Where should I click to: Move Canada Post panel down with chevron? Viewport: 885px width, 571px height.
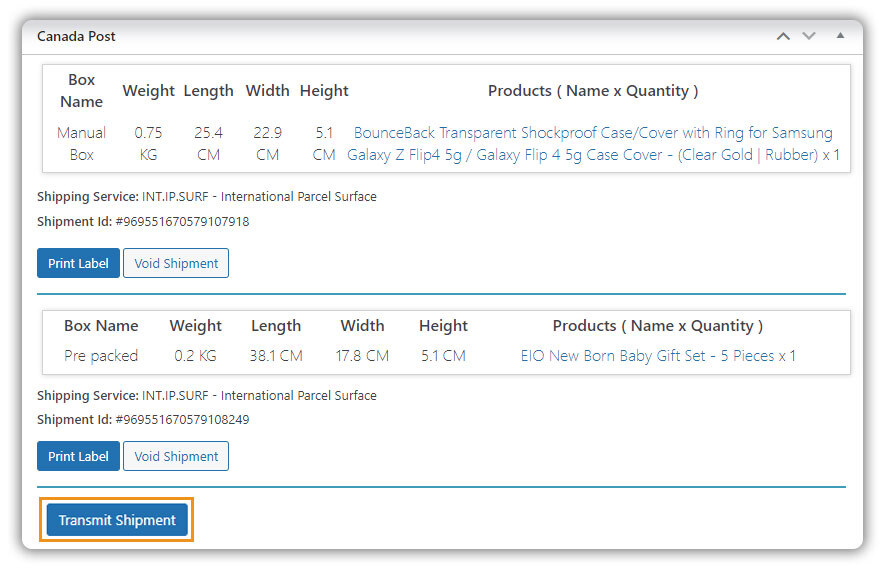(809, 36)
